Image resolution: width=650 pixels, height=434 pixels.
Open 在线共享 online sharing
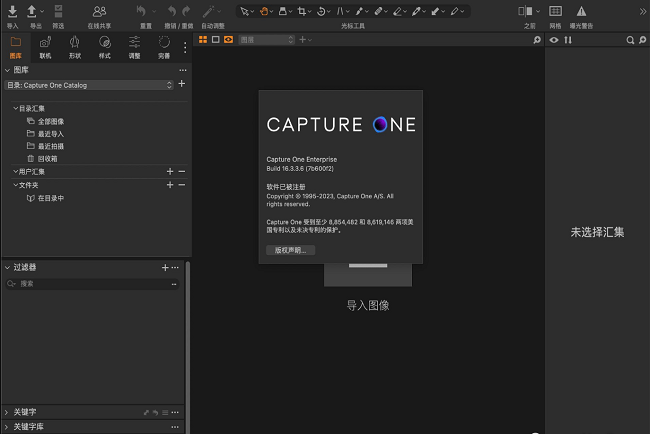pyautogui.click(x=99, y=12)
